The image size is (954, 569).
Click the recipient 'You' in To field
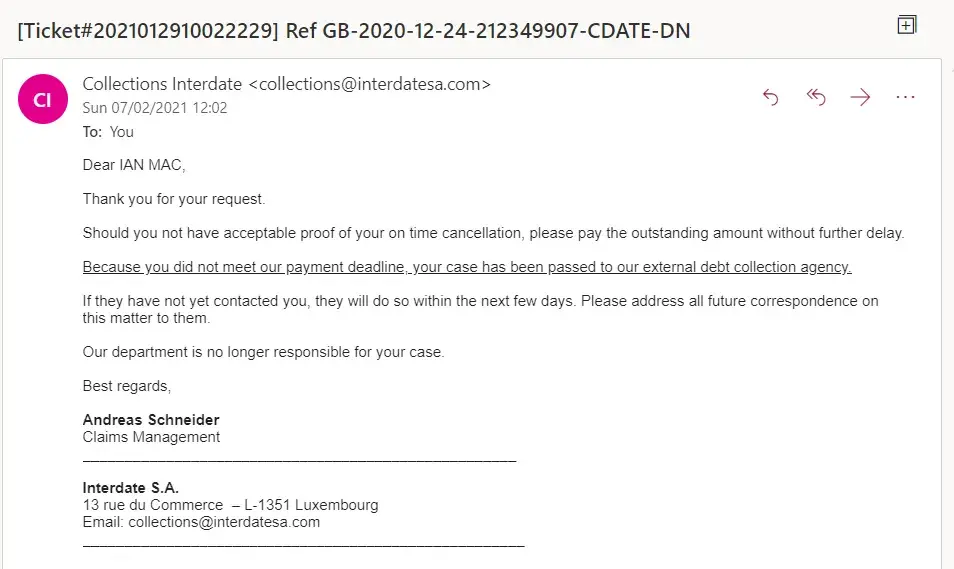tap(121, 132)
